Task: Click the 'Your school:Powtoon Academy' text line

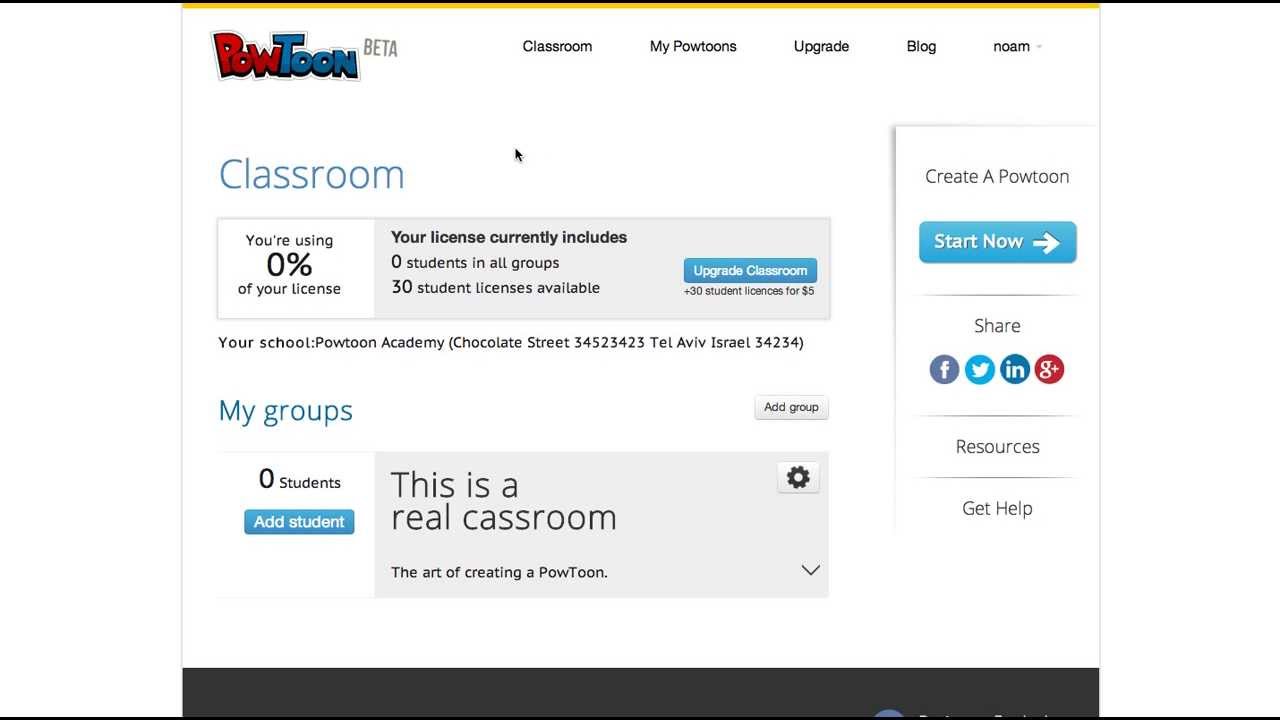Action: (x=511, y=343)
